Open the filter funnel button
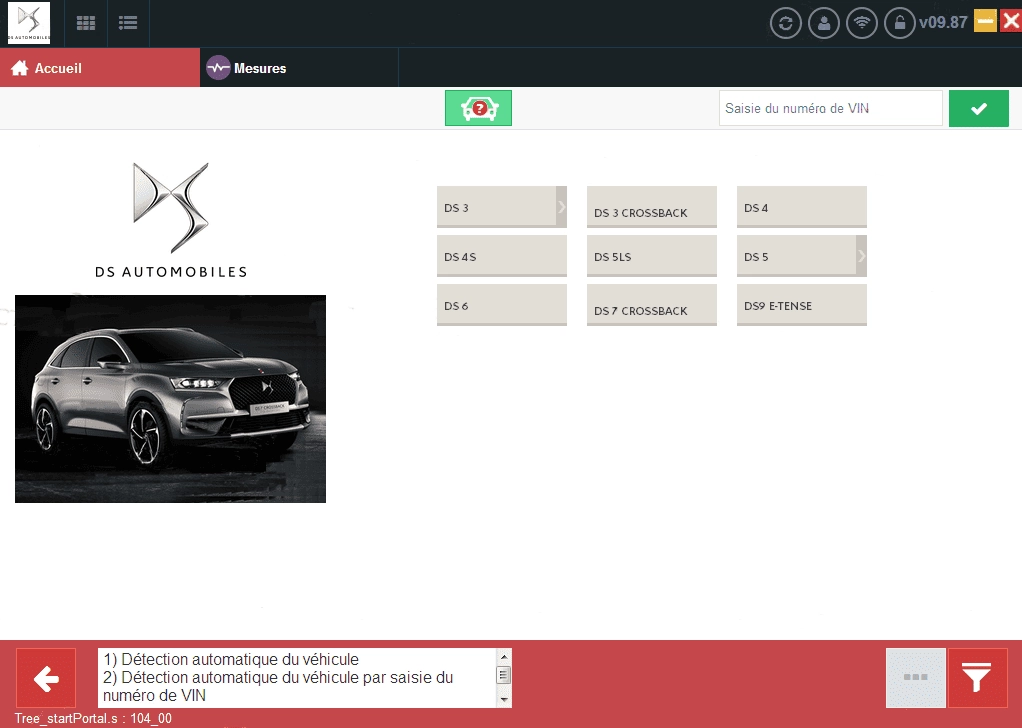The width and height of the screenshot is (1022, 728). 978,678
